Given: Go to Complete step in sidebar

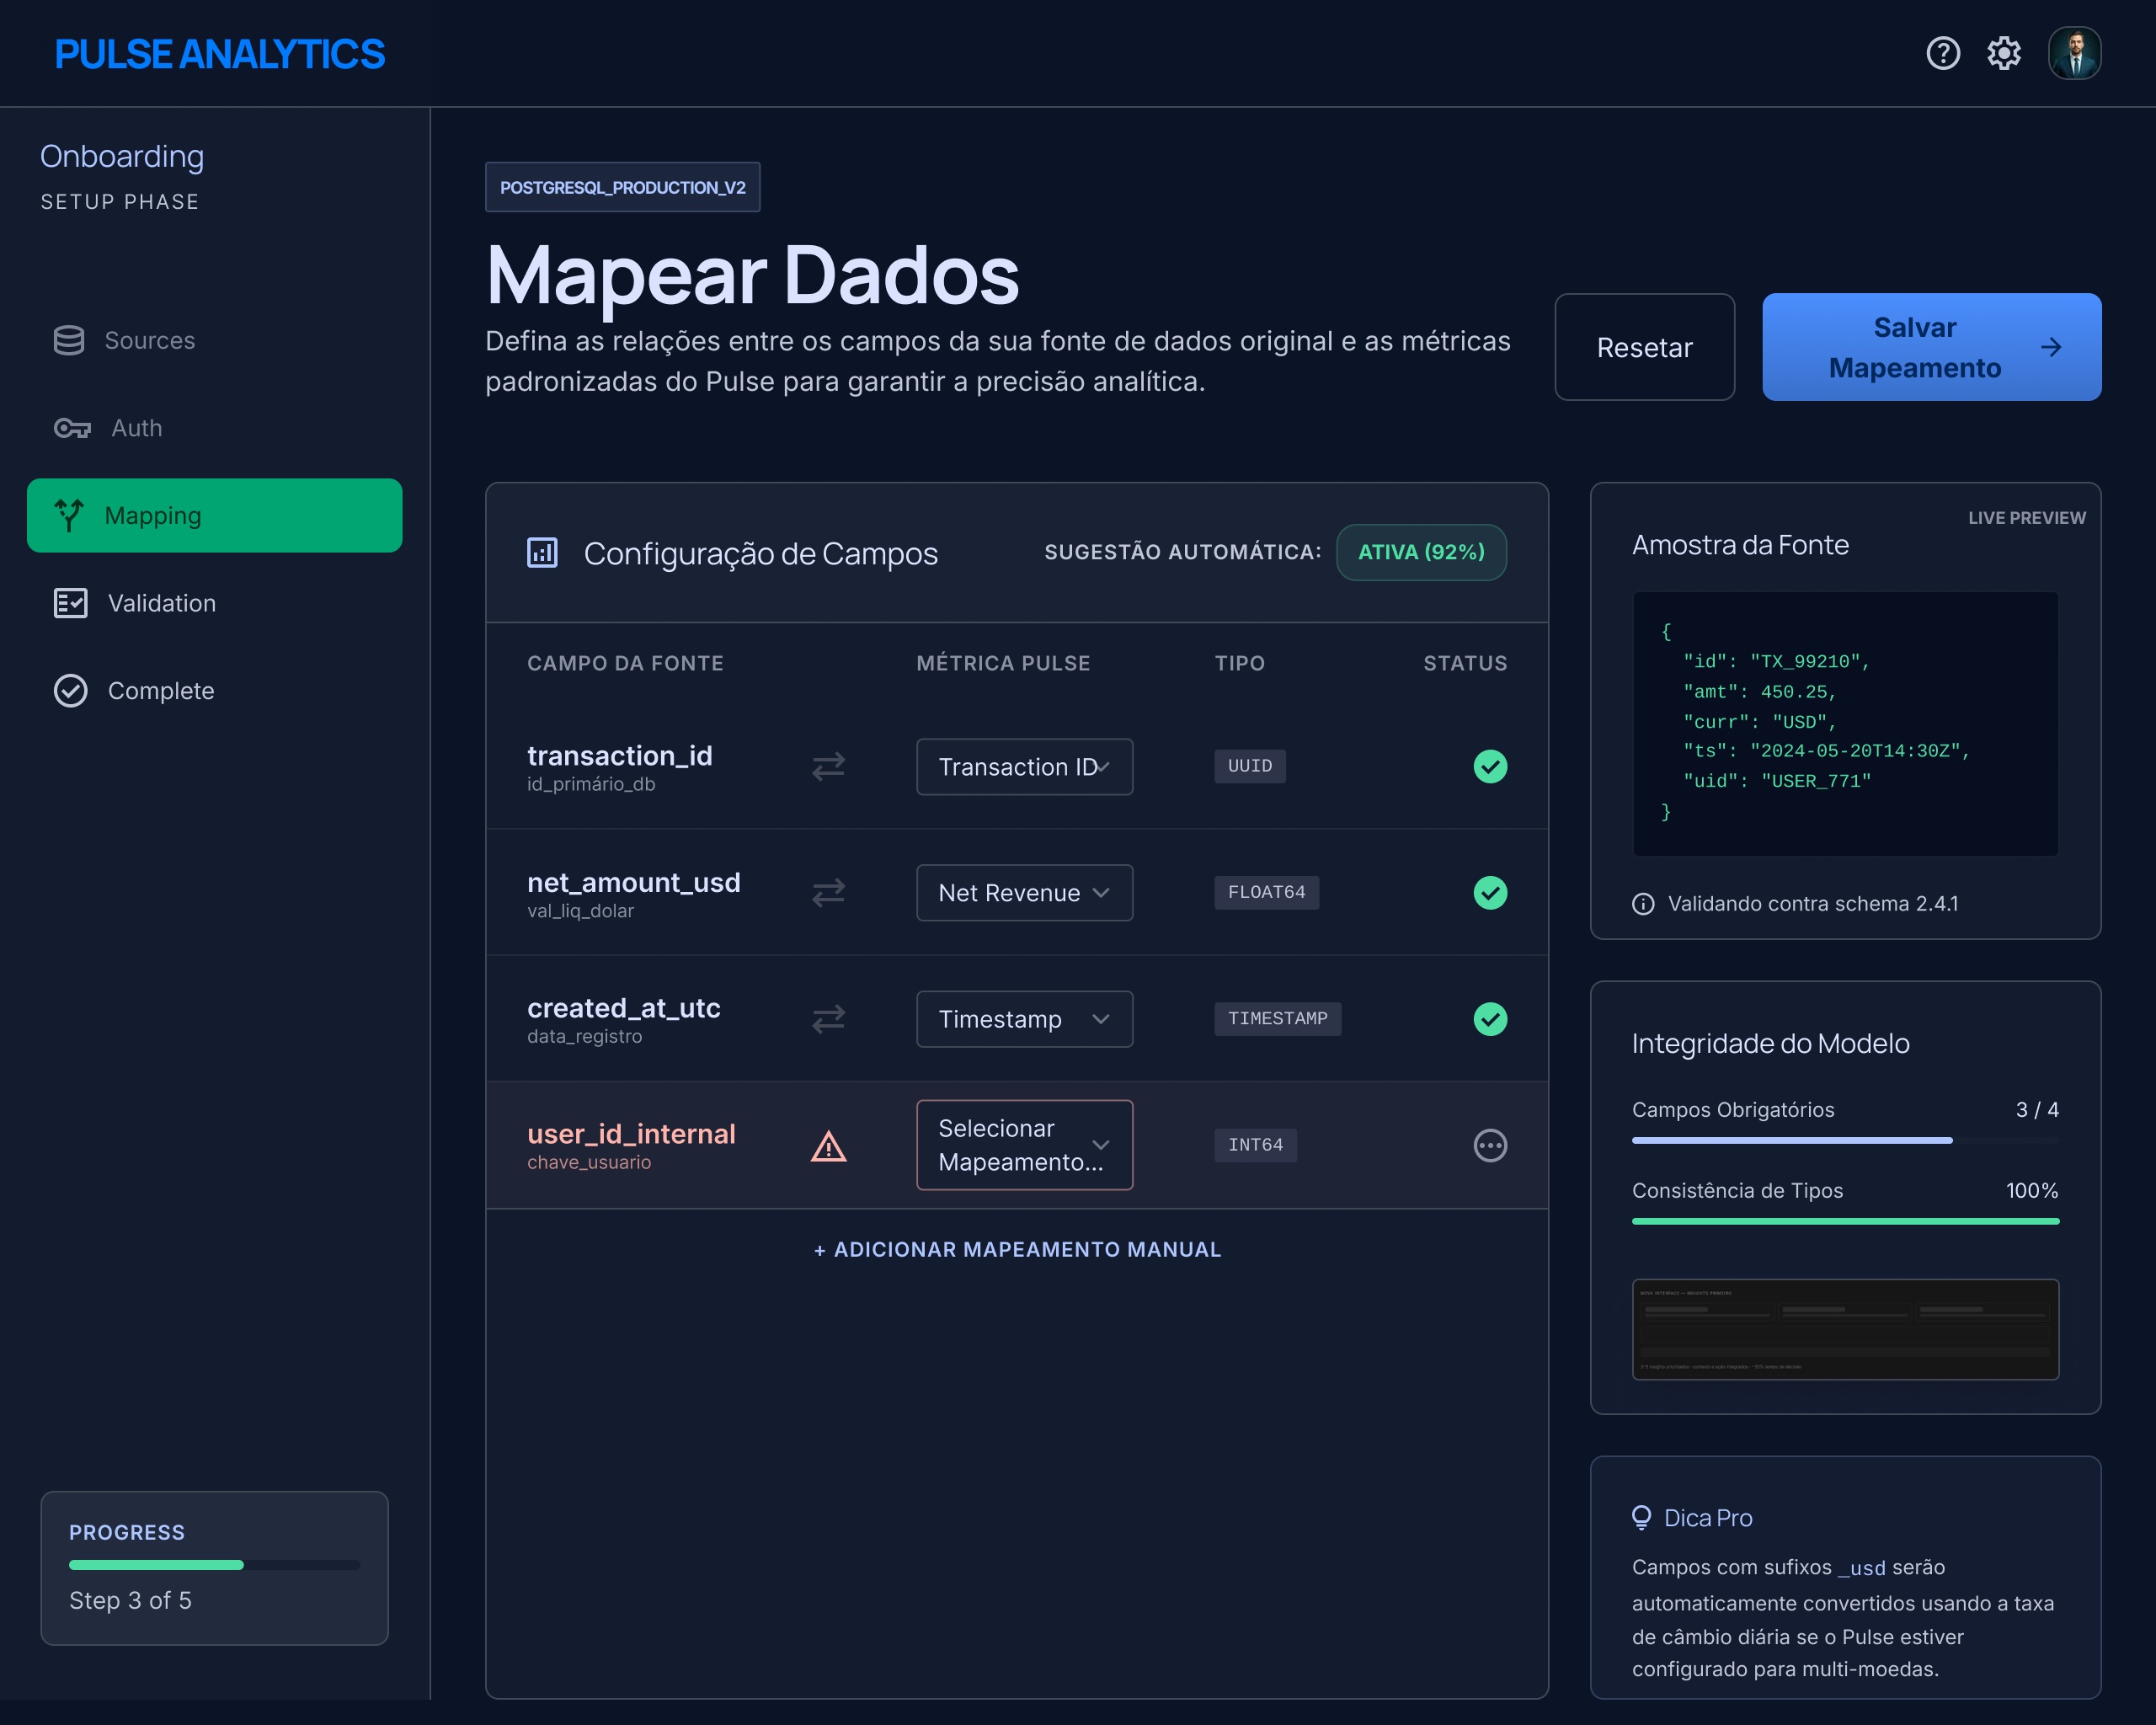Looking at the screenshot, I should point(214,691).
